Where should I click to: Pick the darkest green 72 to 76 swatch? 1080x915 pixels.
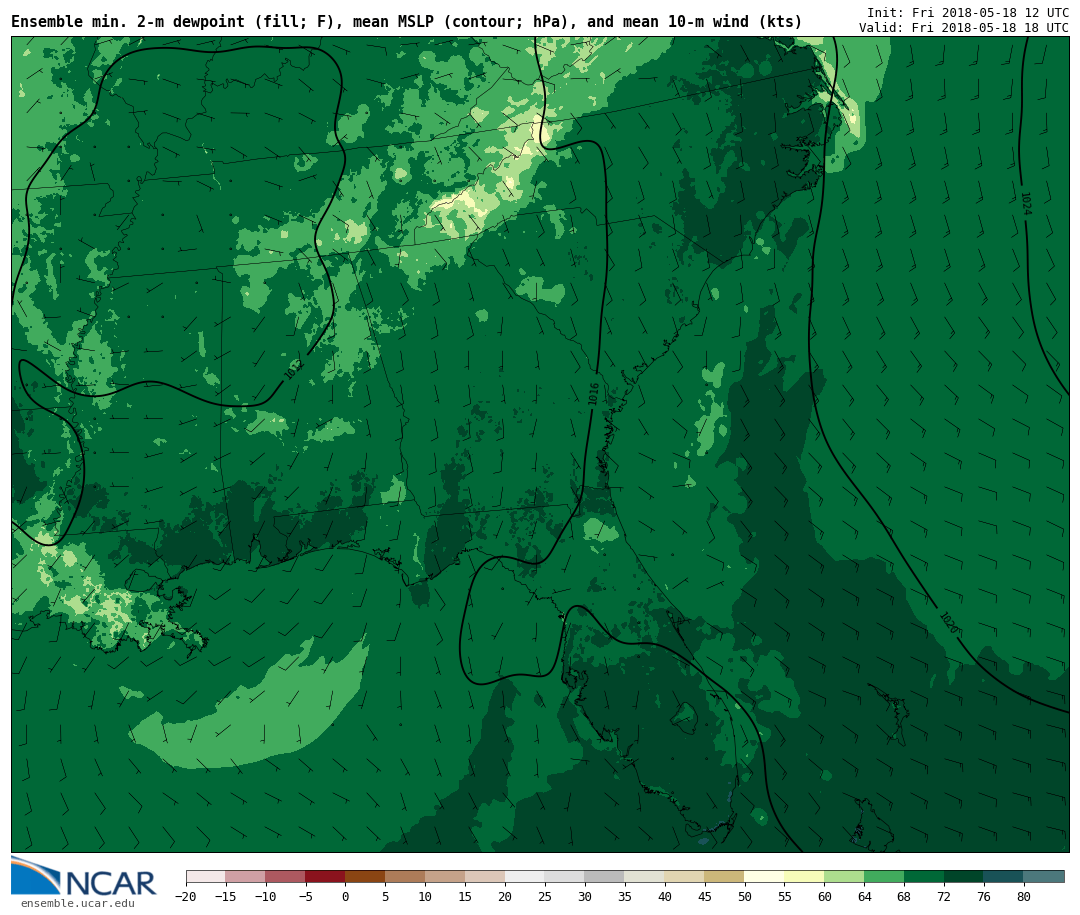pyautogui.click(x=963, y=876)
